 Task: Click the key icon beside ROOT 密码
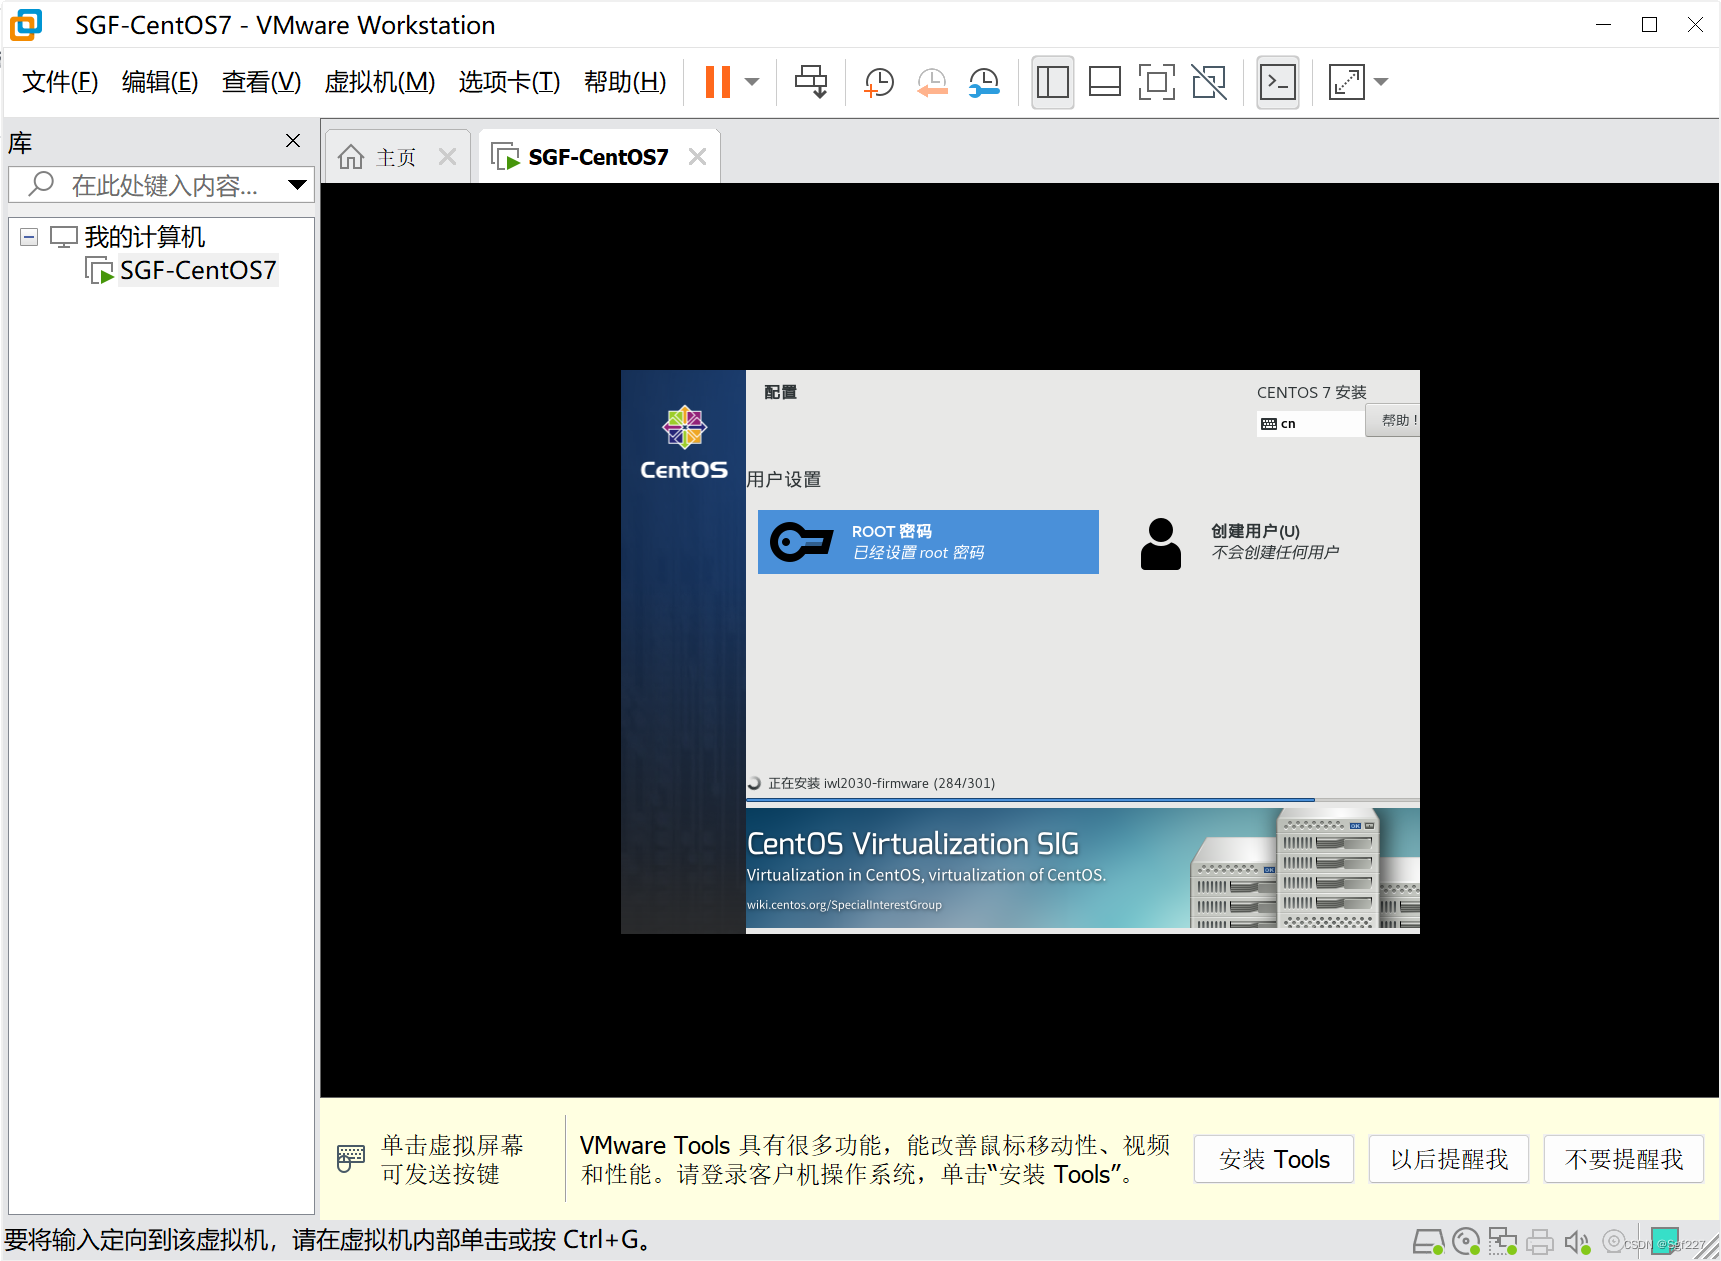click(802, 542)
